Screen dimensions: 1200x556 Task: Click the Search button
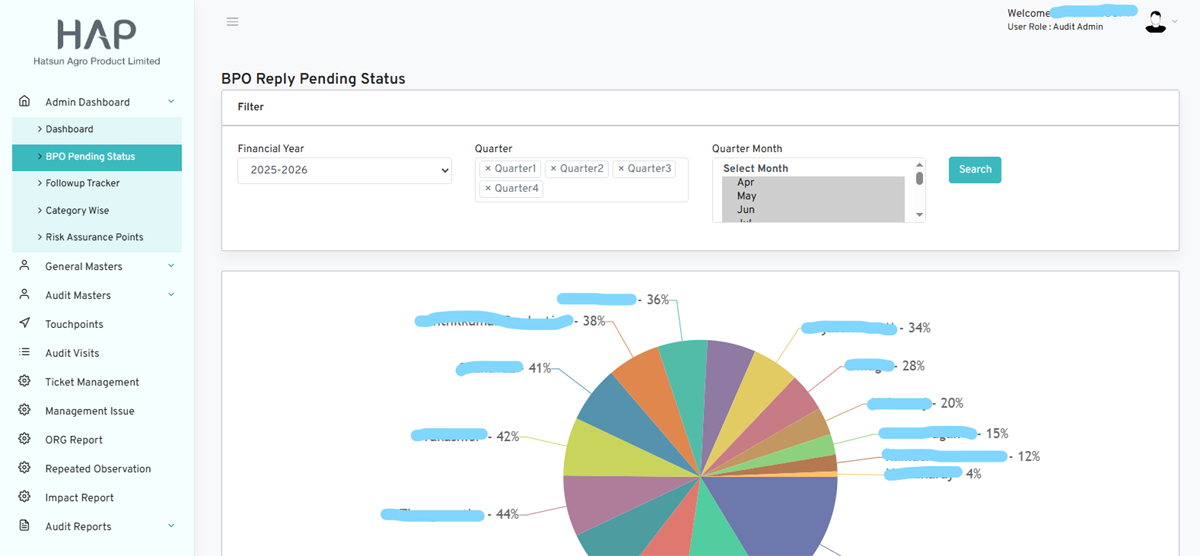974,170
